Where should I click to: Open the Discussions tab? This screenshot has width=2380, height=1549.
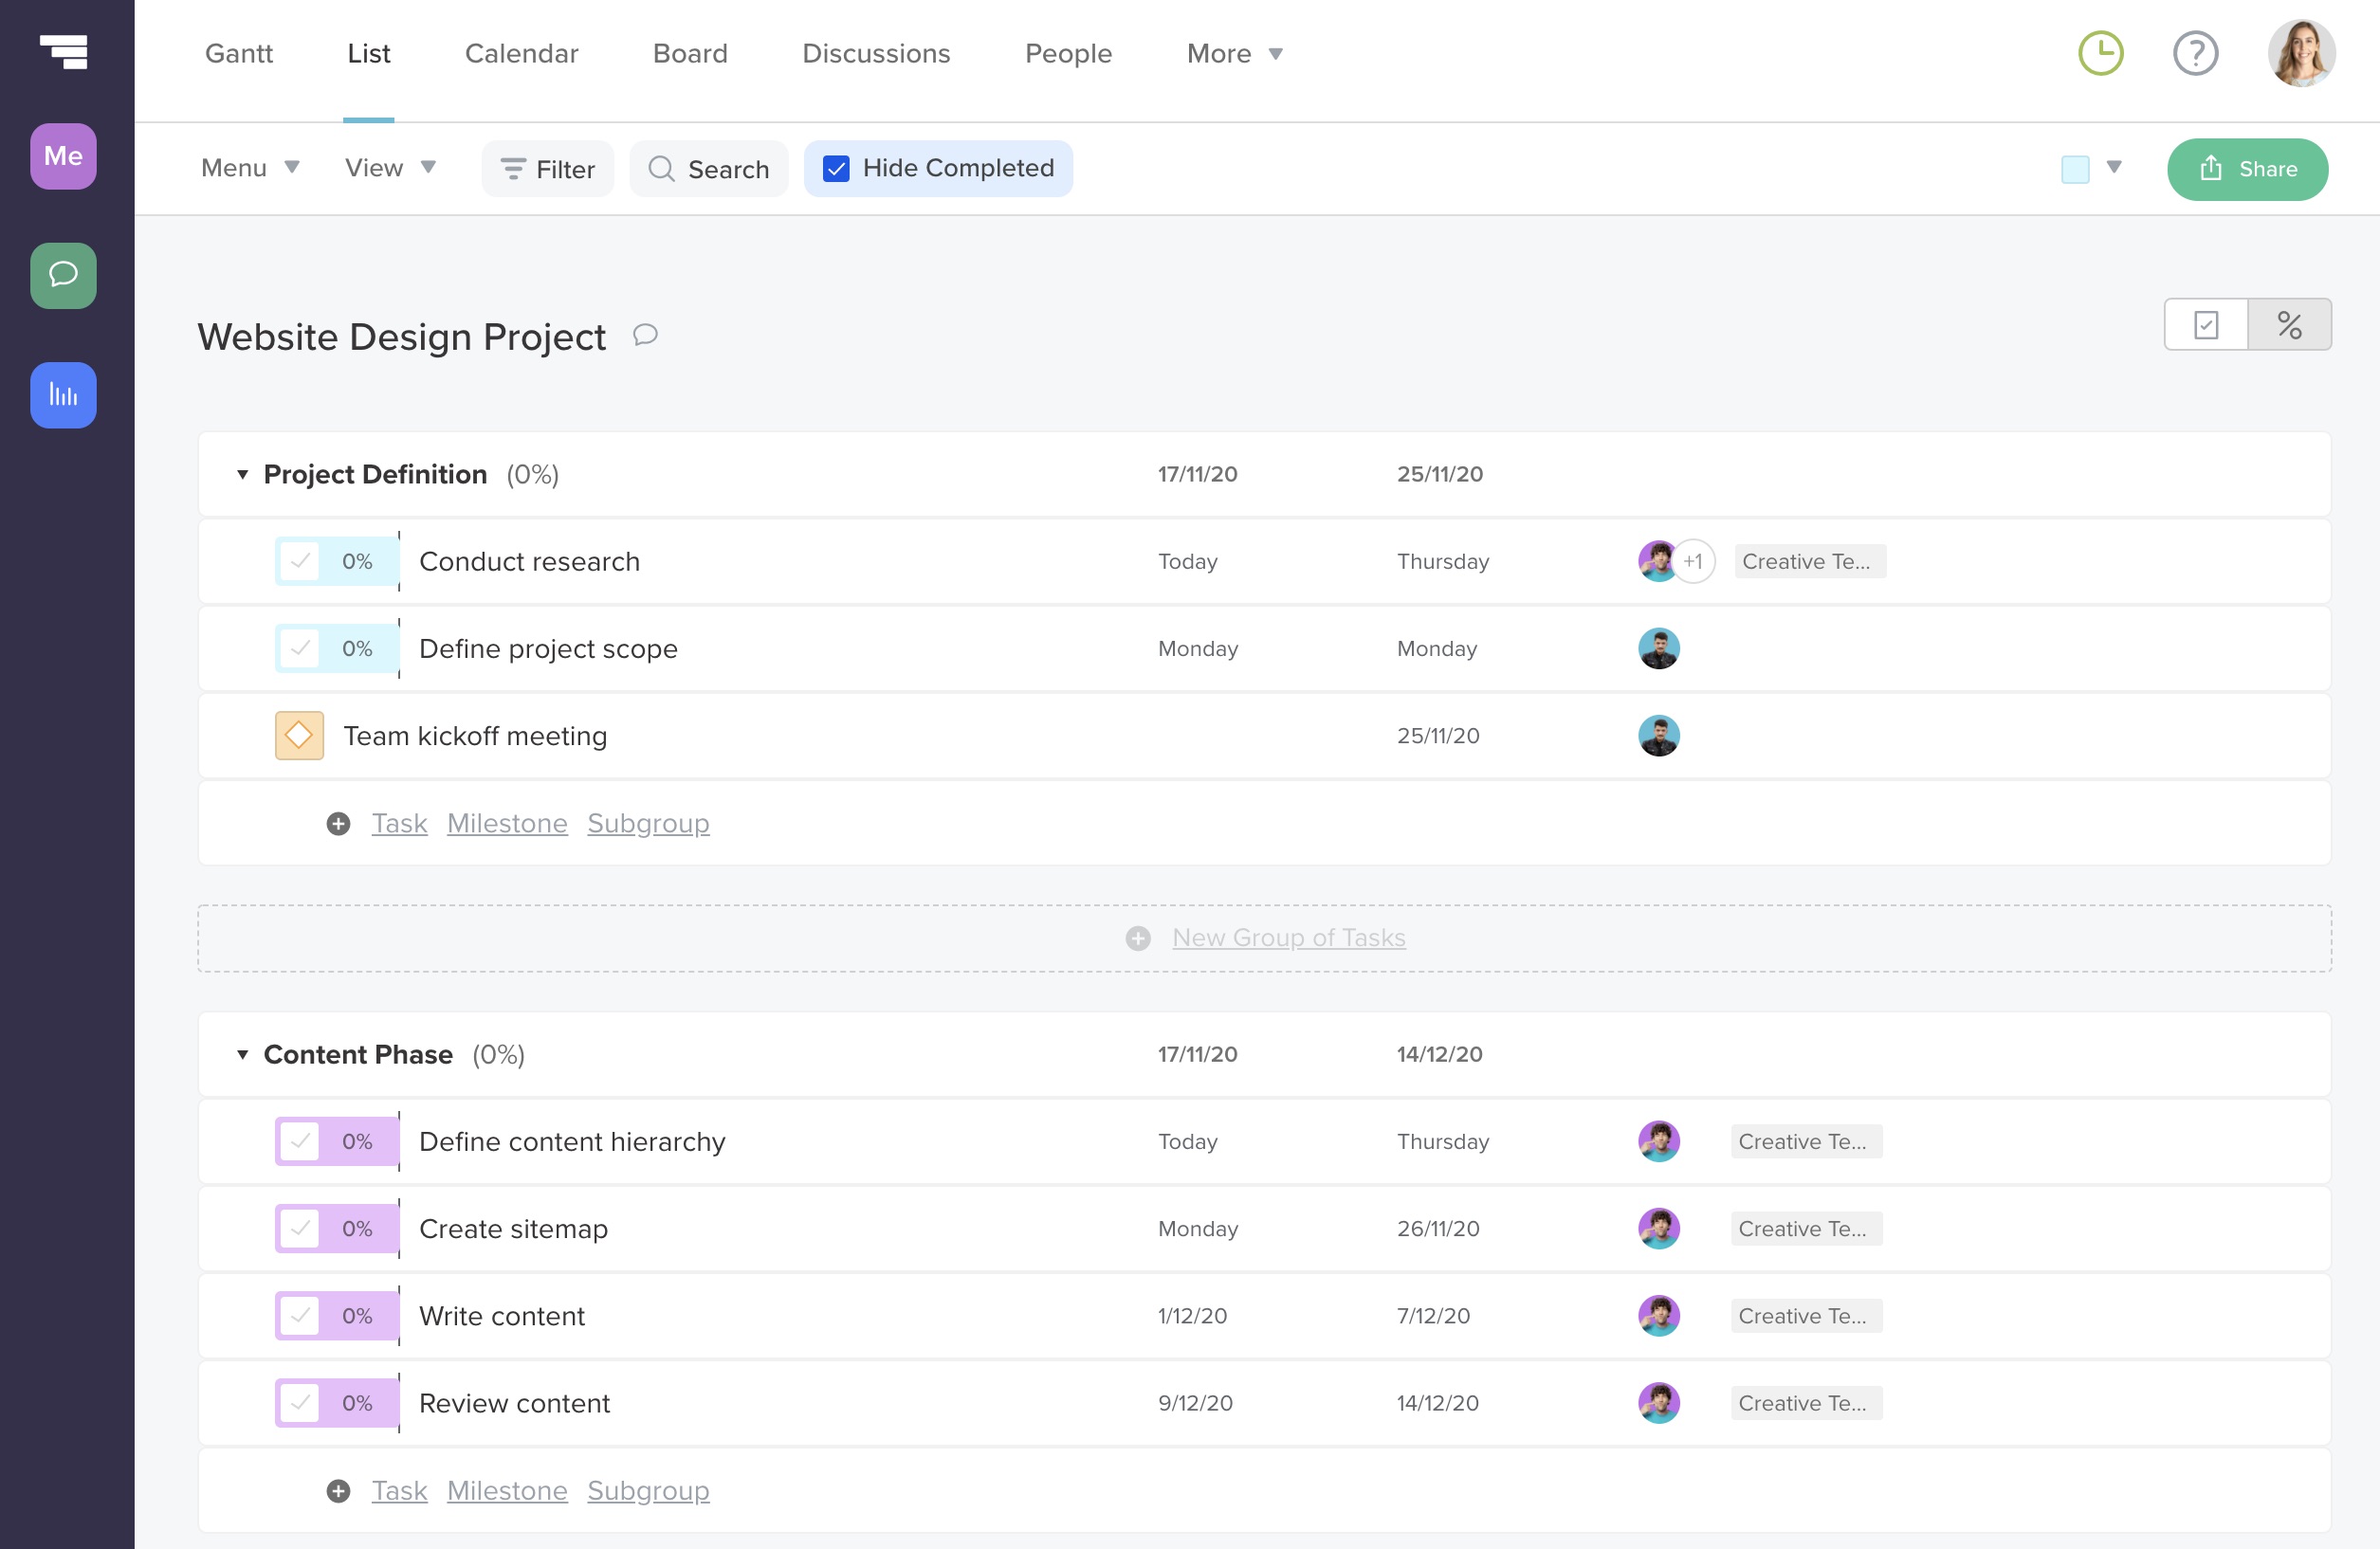coord(875,53)
